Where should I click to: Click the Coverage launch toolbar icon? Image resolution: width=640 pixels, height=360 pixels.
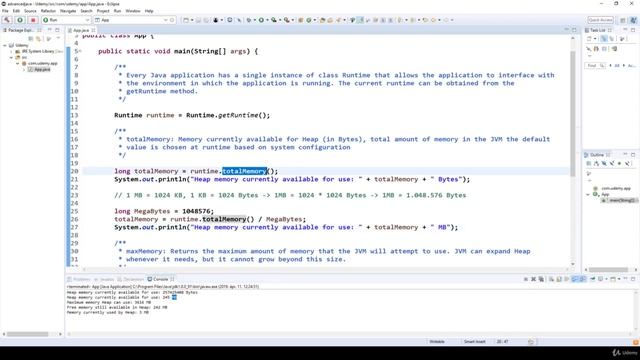[274, 20]
